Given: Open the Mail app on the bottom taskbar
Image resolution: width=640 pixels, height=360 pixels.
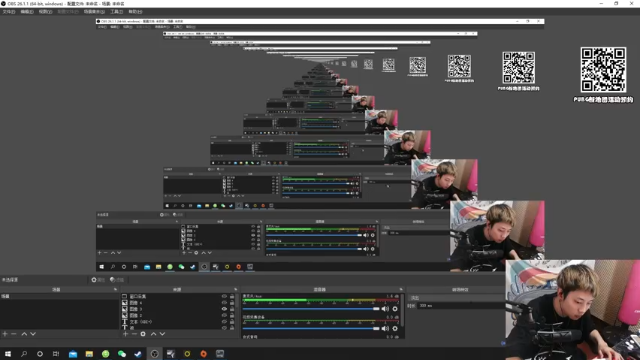Looking at the screenshot, I should tap(73, 354).
